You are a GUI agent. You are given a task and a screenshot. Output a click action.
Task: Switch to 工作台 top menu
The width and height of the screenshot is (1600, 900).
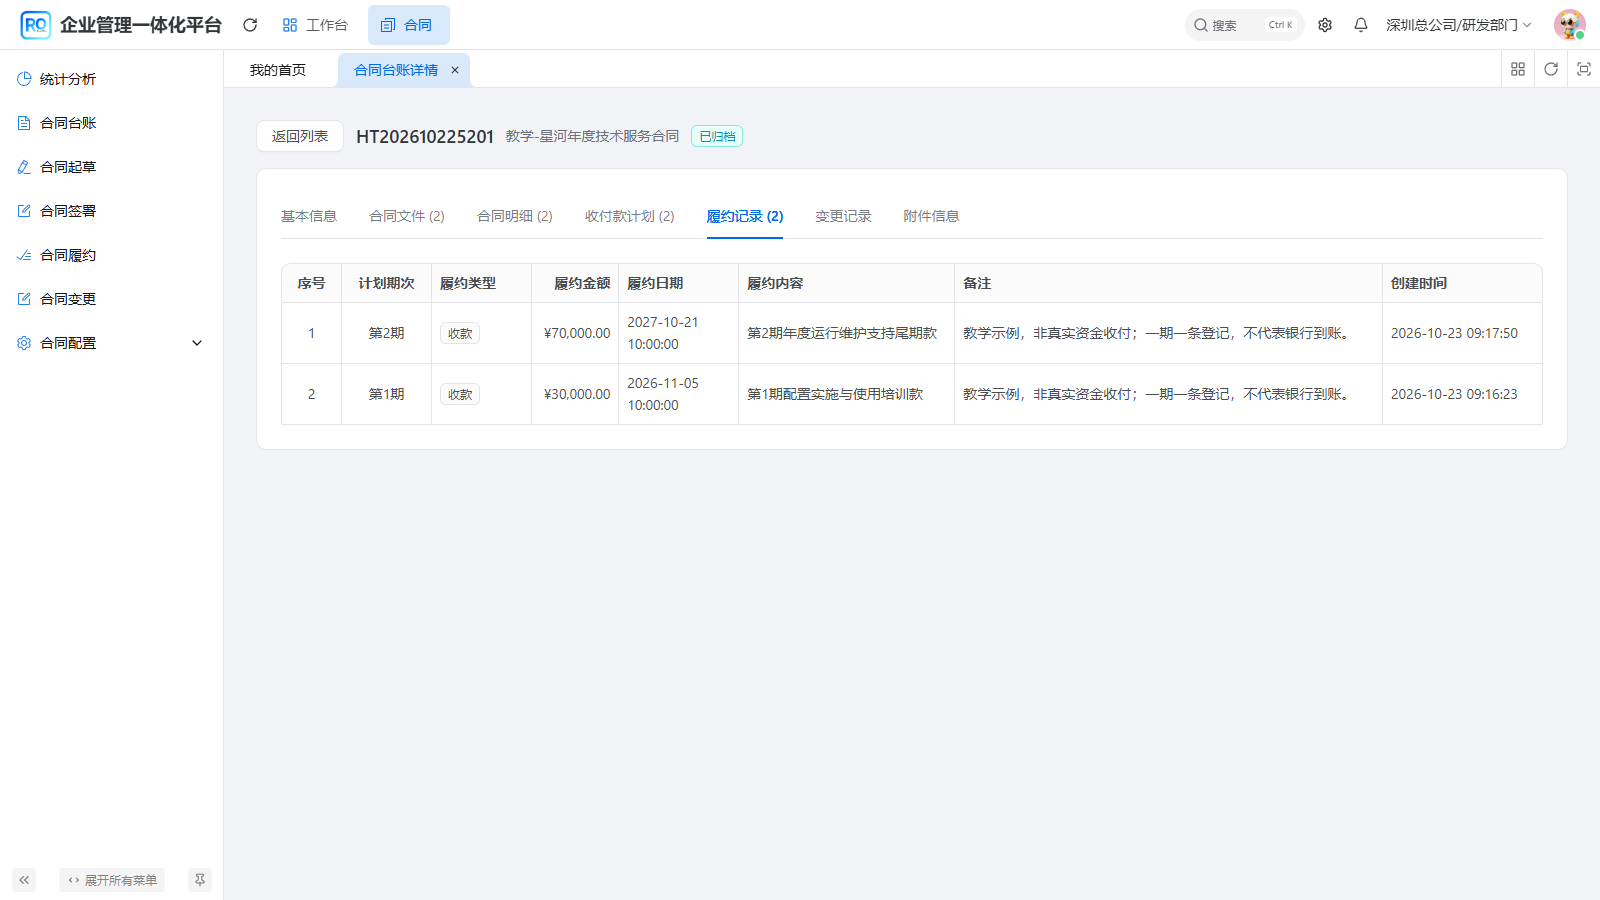tap(315, 25)
